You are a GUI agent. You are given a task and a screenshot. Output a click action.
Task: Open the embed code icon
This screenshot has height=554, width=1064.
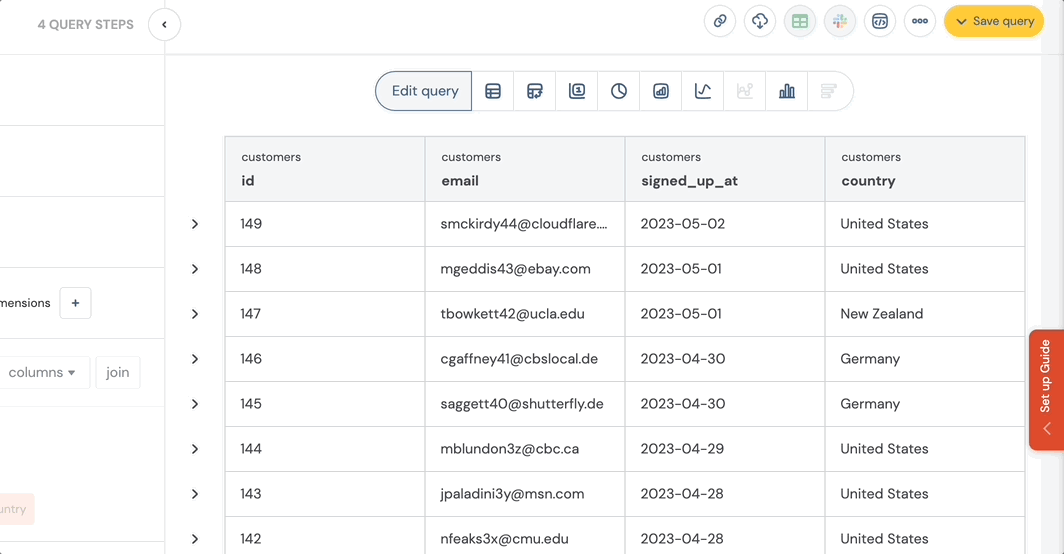[880, 21]
